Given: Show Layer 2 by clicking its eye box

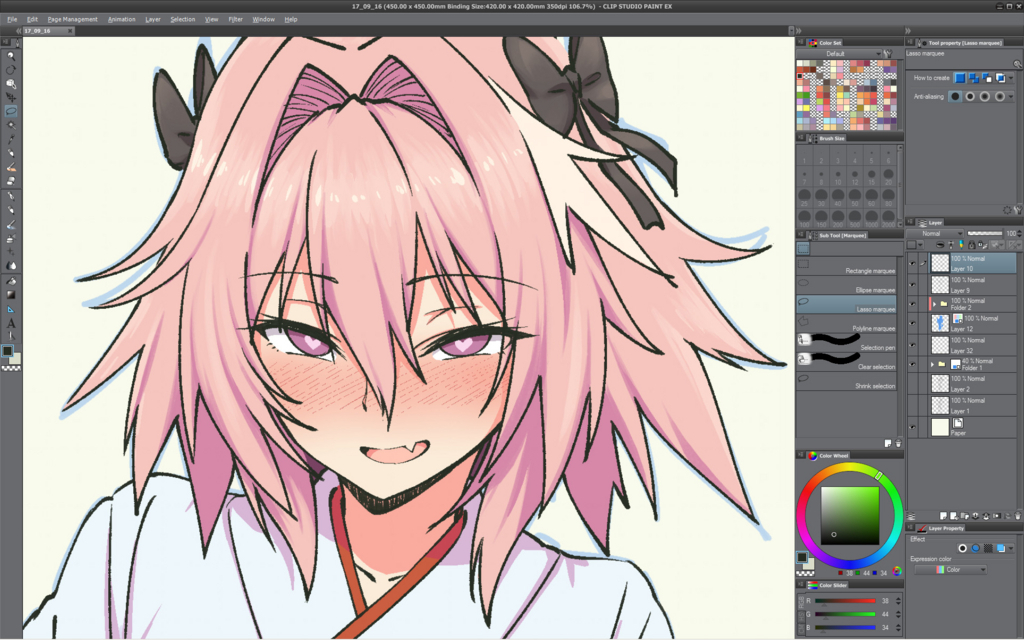Looking at the screenshot, I should [x=912, y=383].
